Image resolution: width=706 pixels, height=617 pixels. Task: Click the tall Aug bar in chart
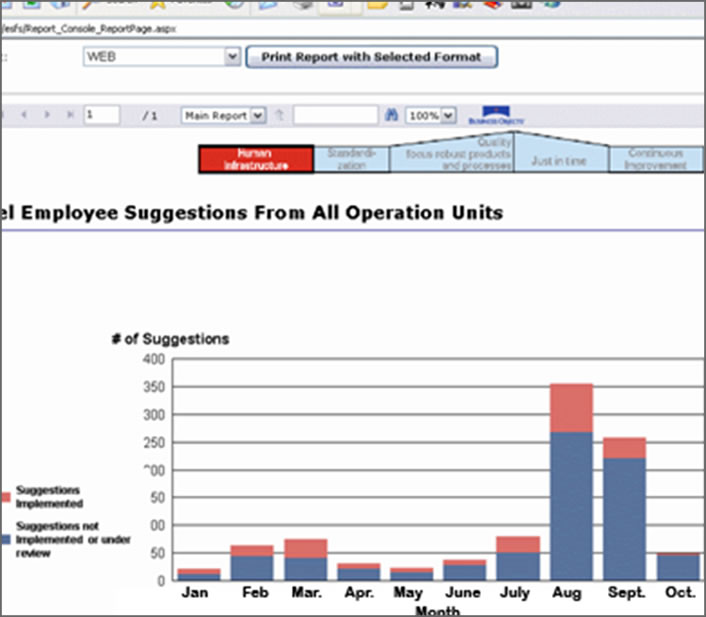tap(571, 480)
